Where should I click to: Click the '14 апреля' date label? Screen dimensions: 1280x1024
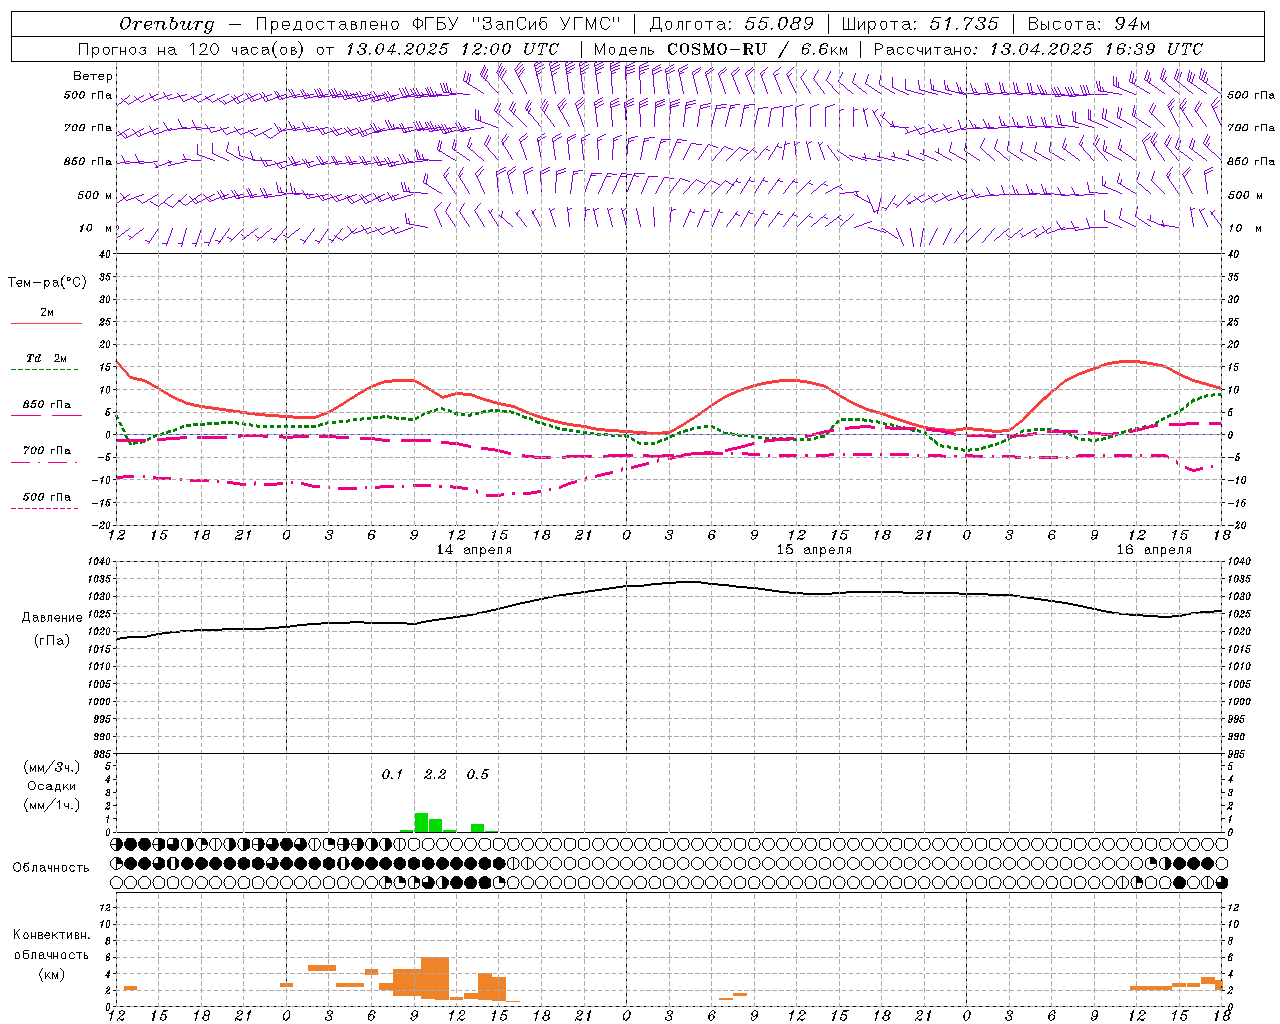474,550
